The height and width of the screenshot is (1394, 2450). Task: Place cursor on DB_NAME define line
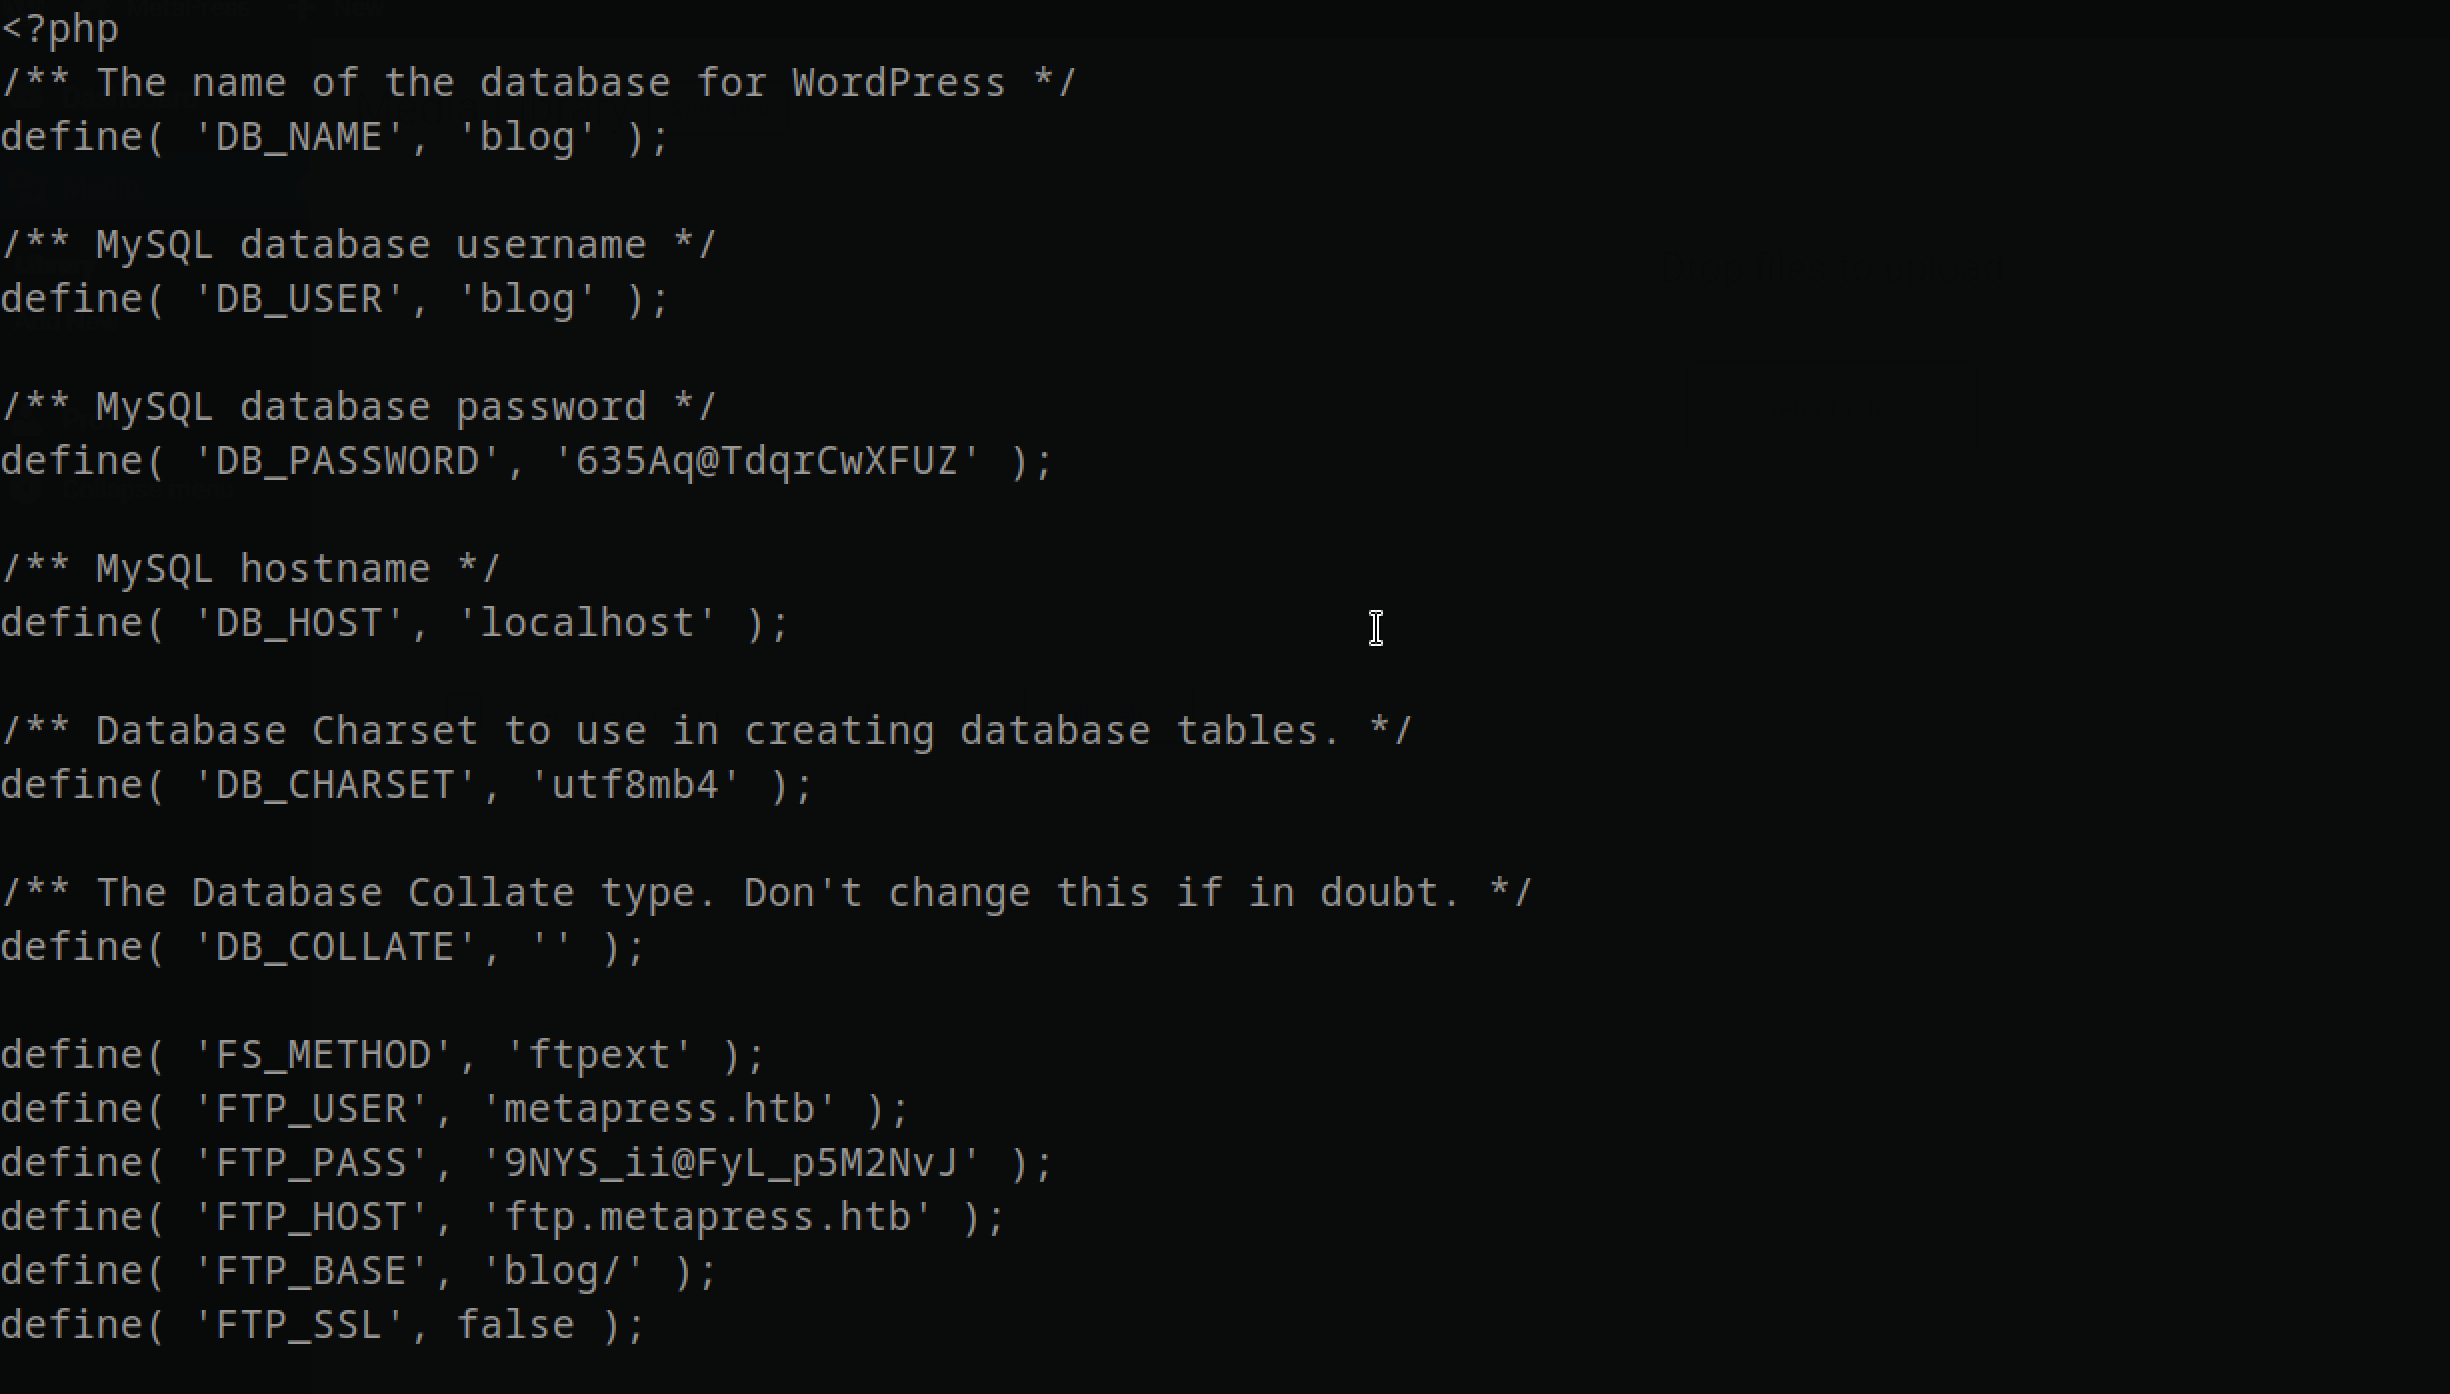point(335,137)
